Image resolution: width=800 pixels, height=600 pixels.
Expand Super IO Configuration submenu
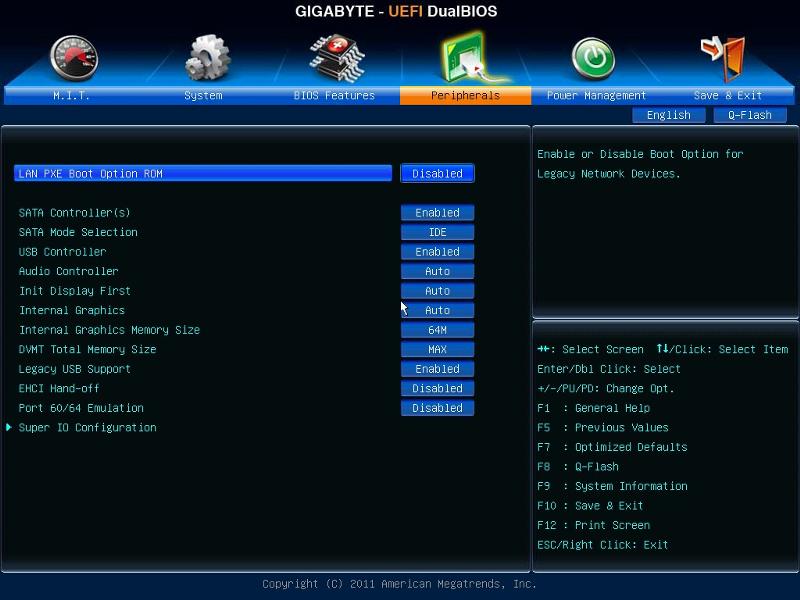click(87, 428)
